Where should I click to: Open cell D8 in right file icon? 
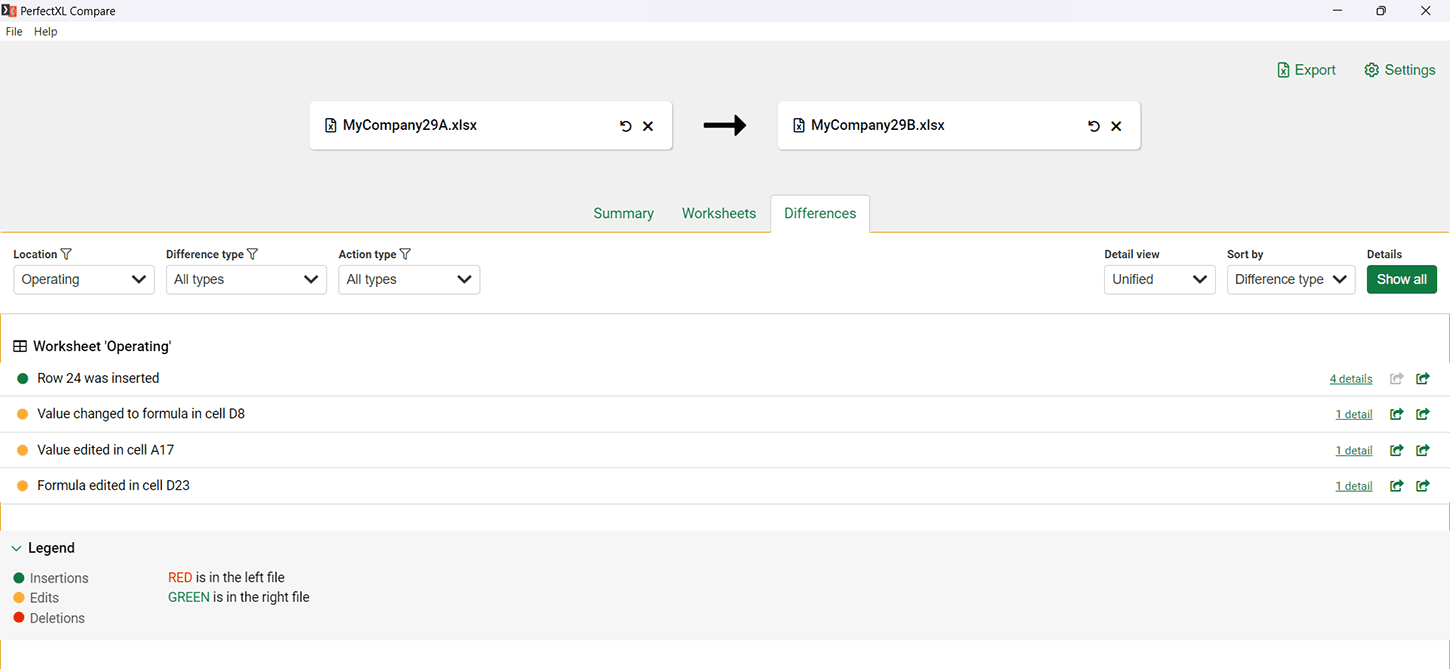(1423, 414)
